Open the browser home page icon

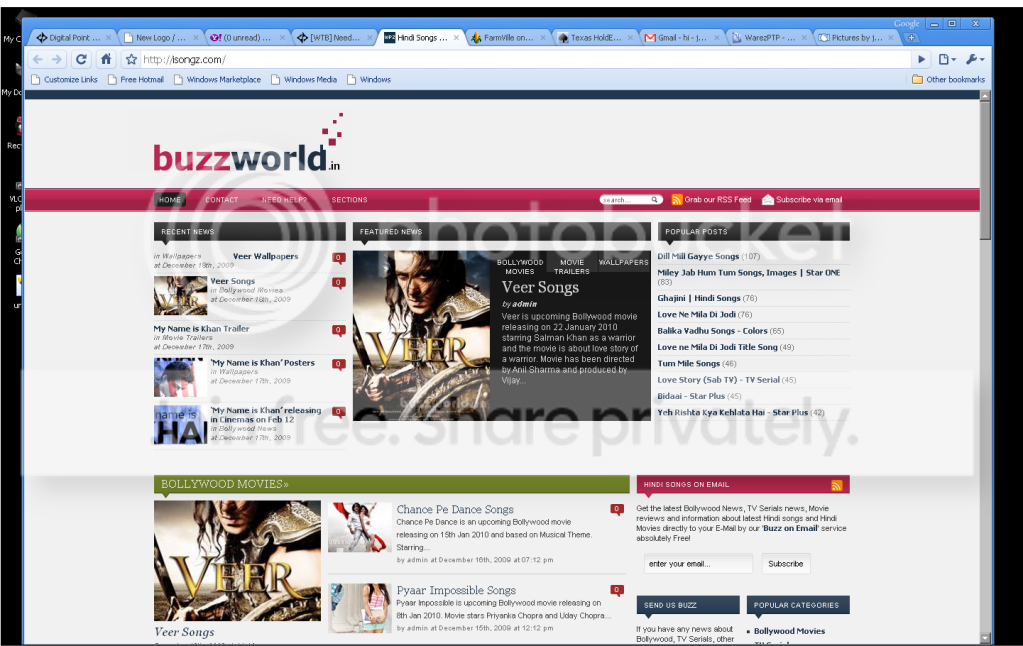[106, 59]
